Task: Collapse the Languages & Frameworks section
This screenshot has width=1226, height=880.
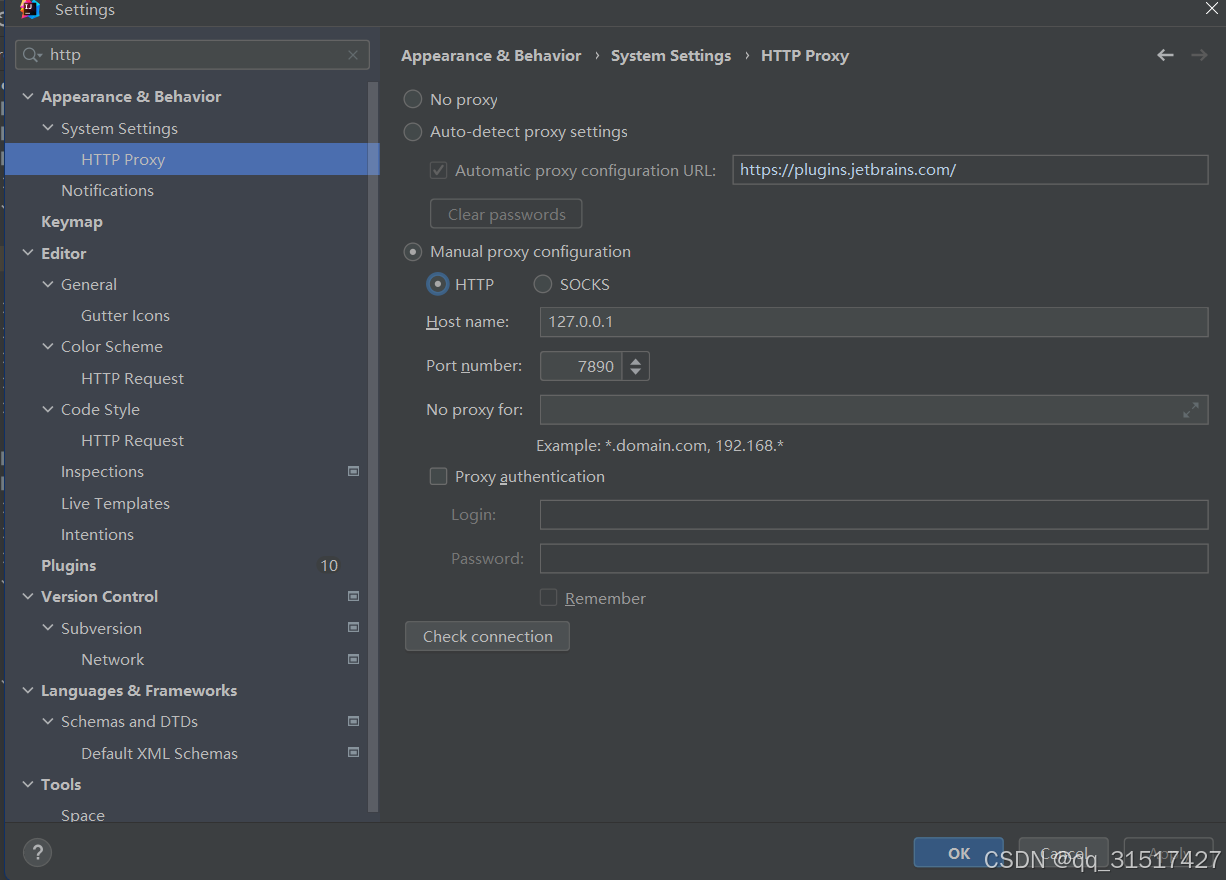Action: (28, 690)
